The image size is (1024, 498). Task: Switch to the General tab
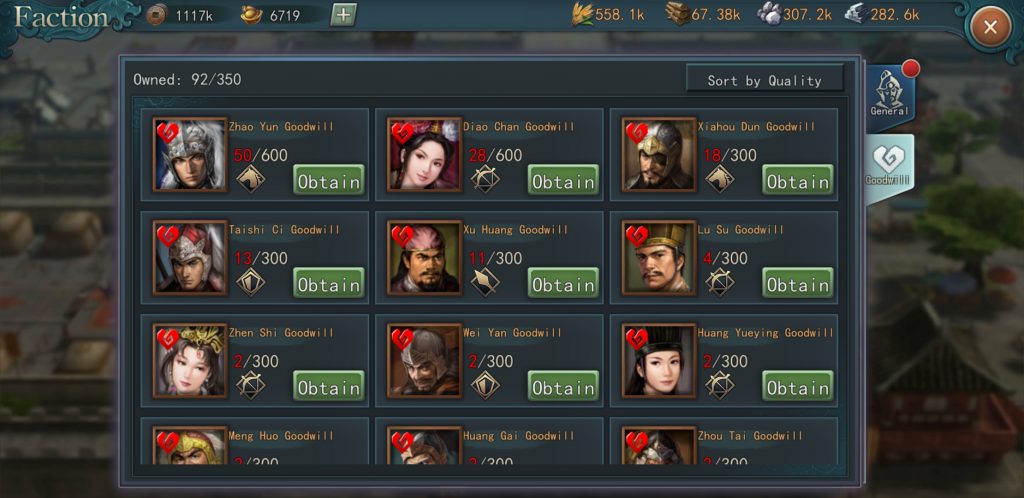pyautogui.click(x=889, y=94)
